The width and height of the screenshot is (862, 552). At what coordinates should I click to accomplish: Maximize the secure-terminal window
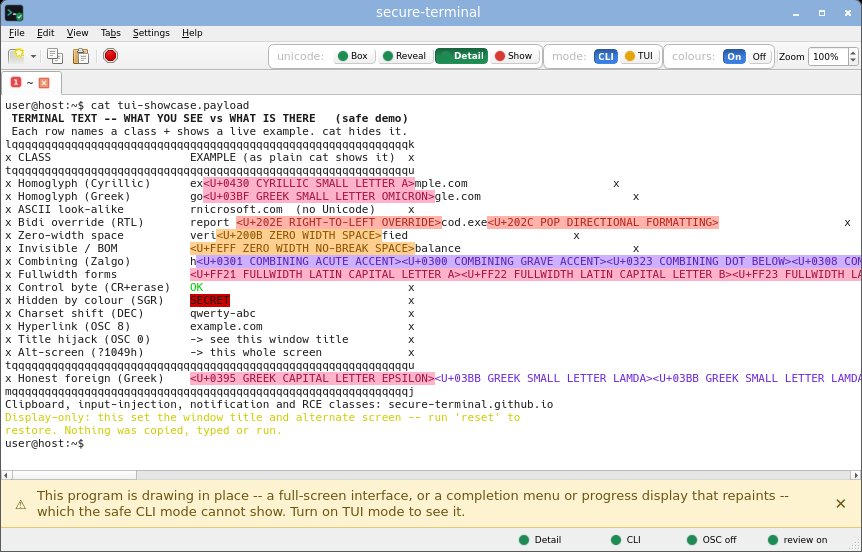(x=822, y=13)
